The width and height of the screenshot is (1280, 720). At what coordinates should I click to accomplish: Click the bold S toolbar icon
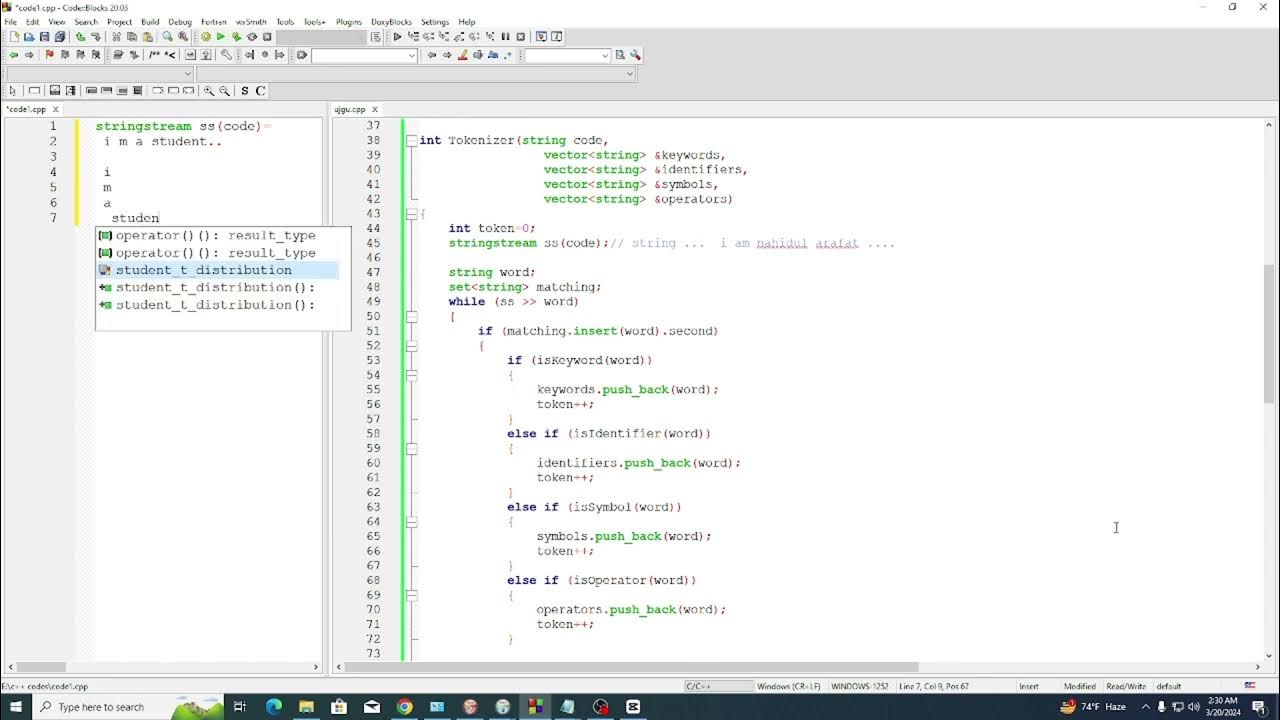point(244,90)
